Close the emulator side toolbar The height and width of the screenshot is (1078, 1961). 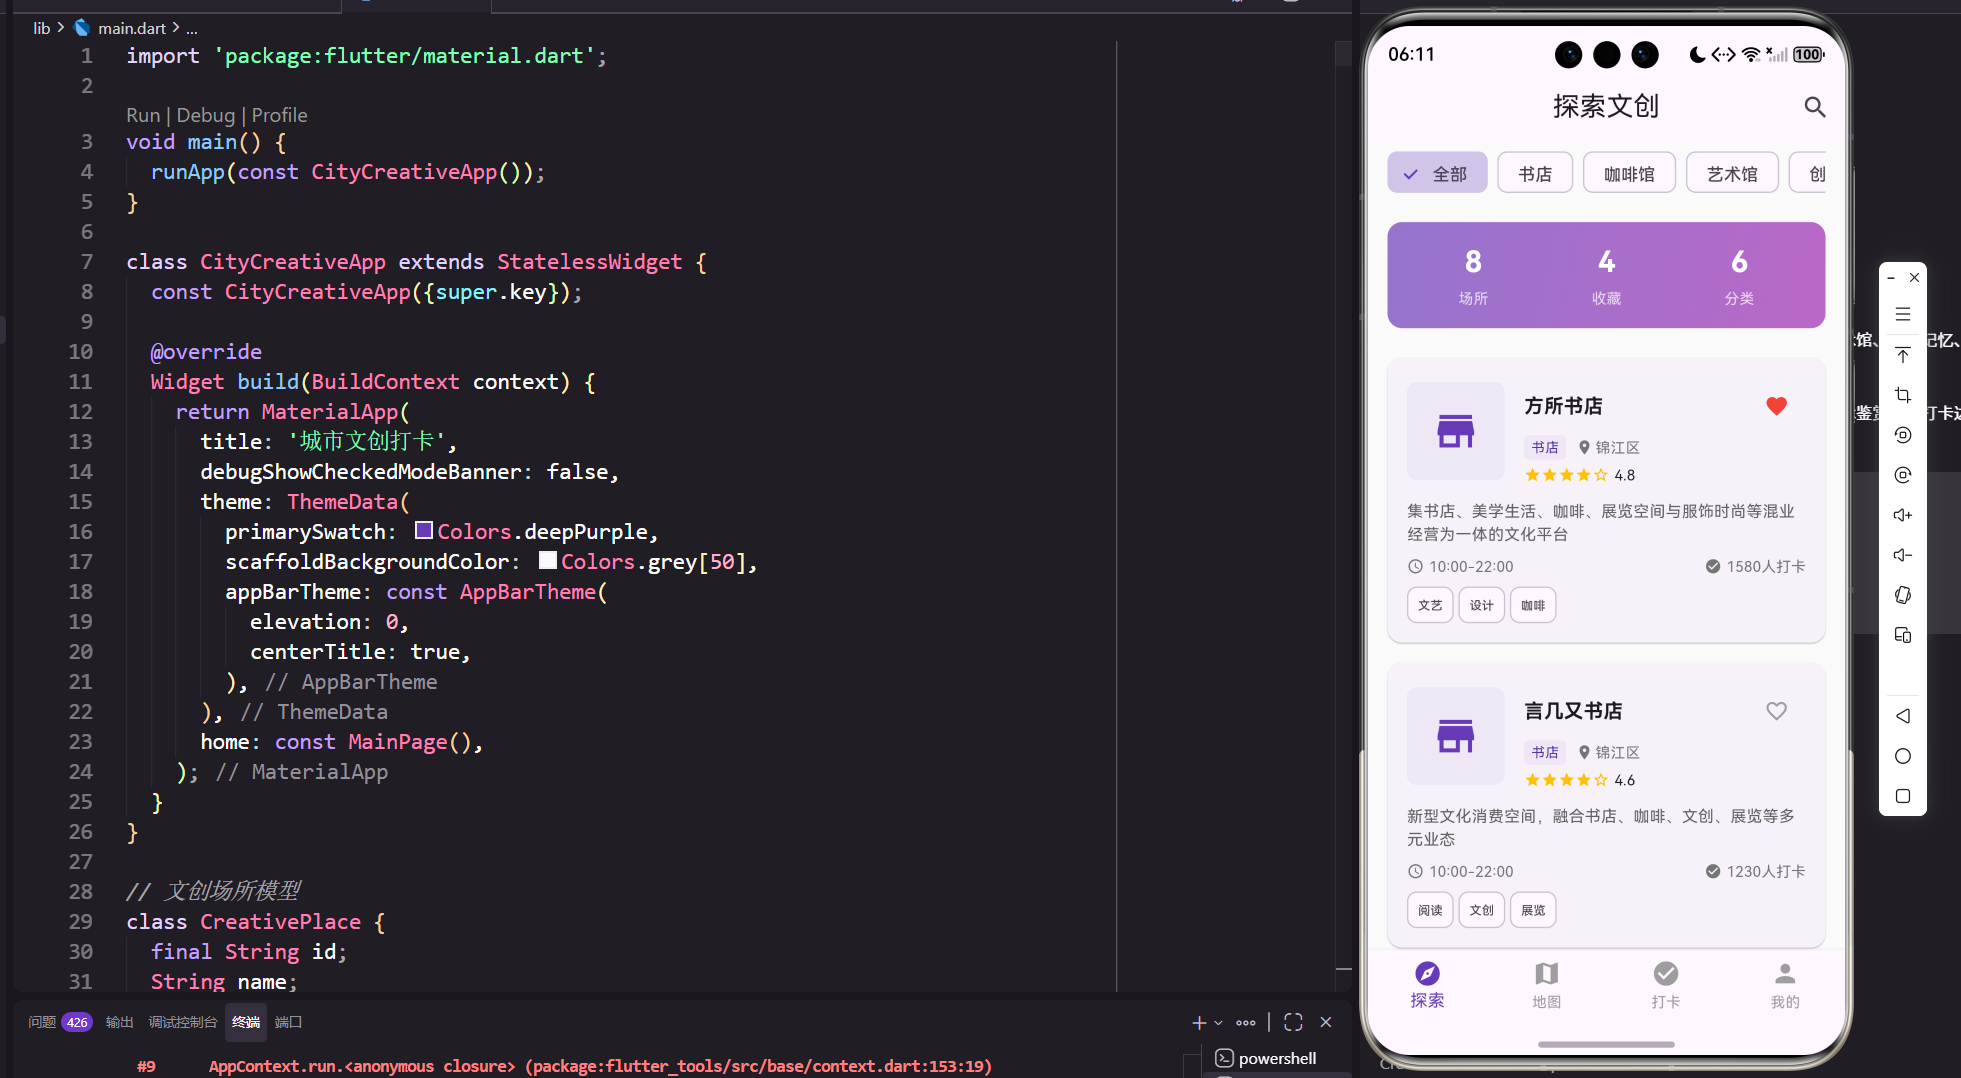[1914, 278]
